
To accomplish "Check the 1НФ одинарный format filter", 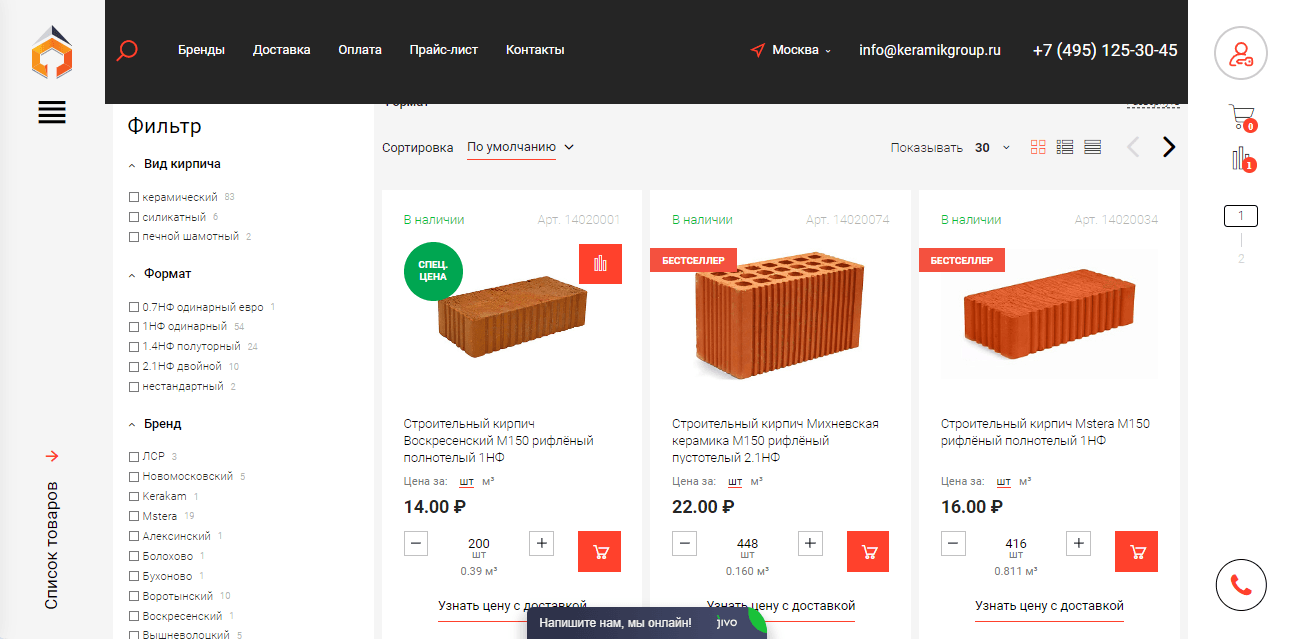I will point(134,326).
